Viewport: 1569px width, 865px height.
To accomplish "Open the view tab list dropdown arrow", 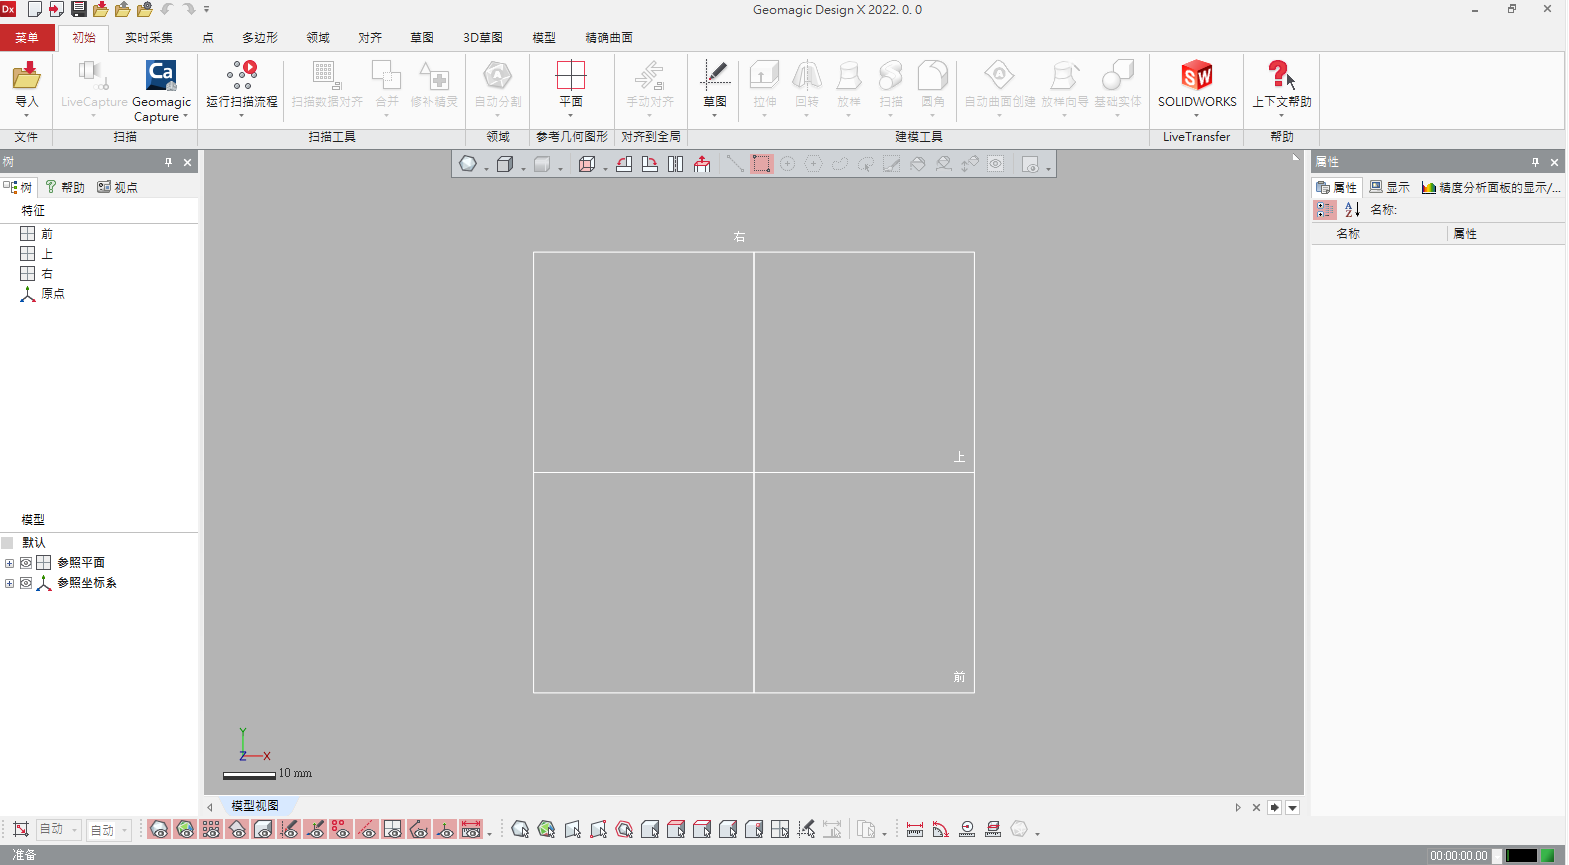I will click(x=1293, y=808).
